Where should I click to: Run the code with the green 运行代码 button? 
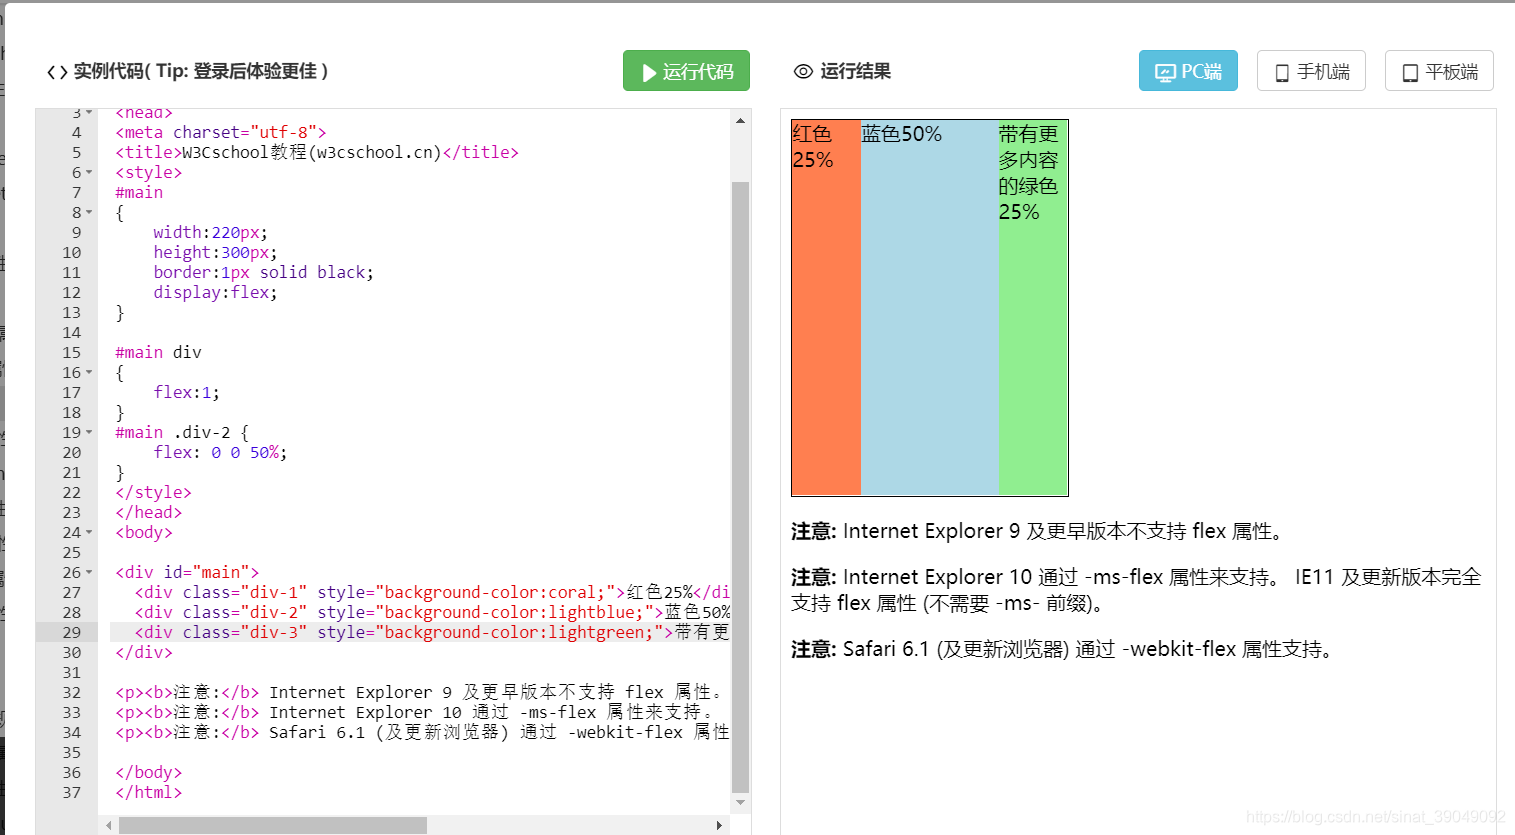pos(686,71)
